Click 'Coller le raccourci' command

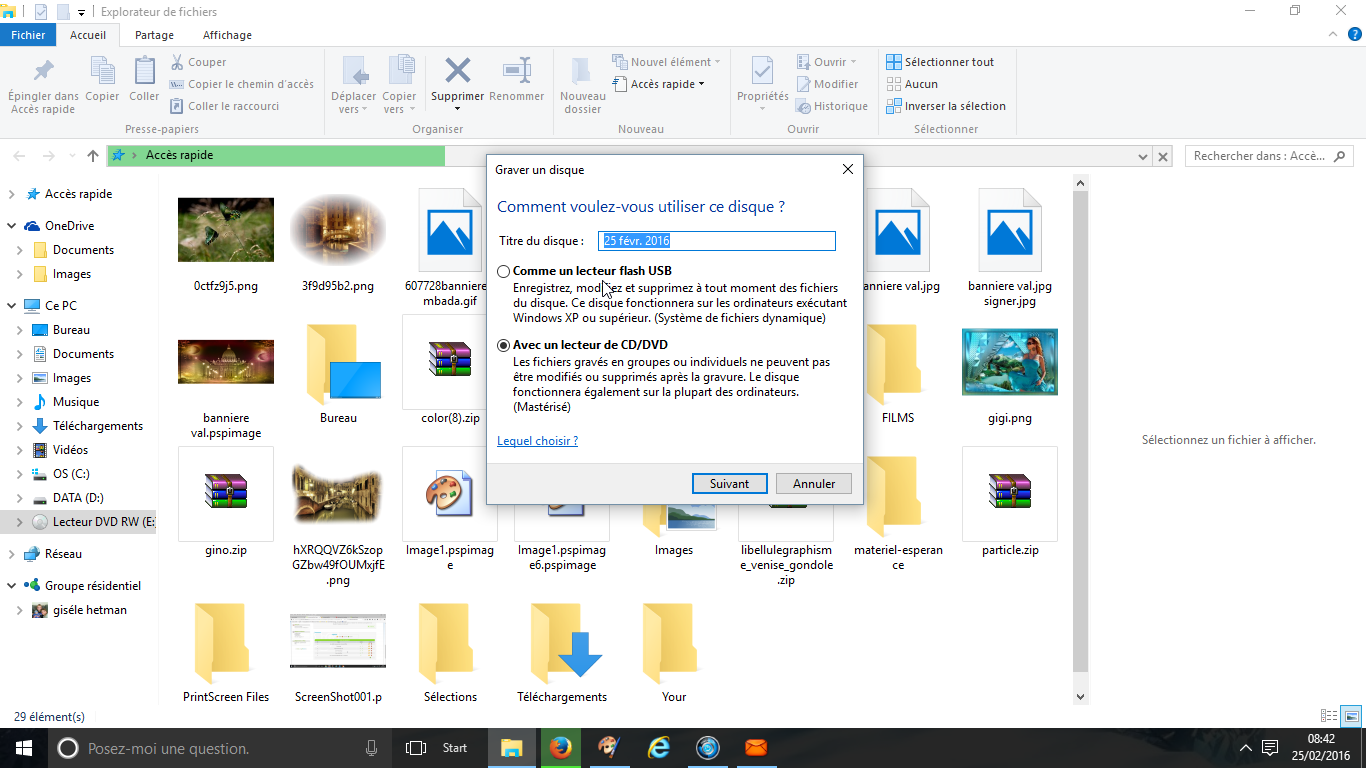[x=224, y=106]
